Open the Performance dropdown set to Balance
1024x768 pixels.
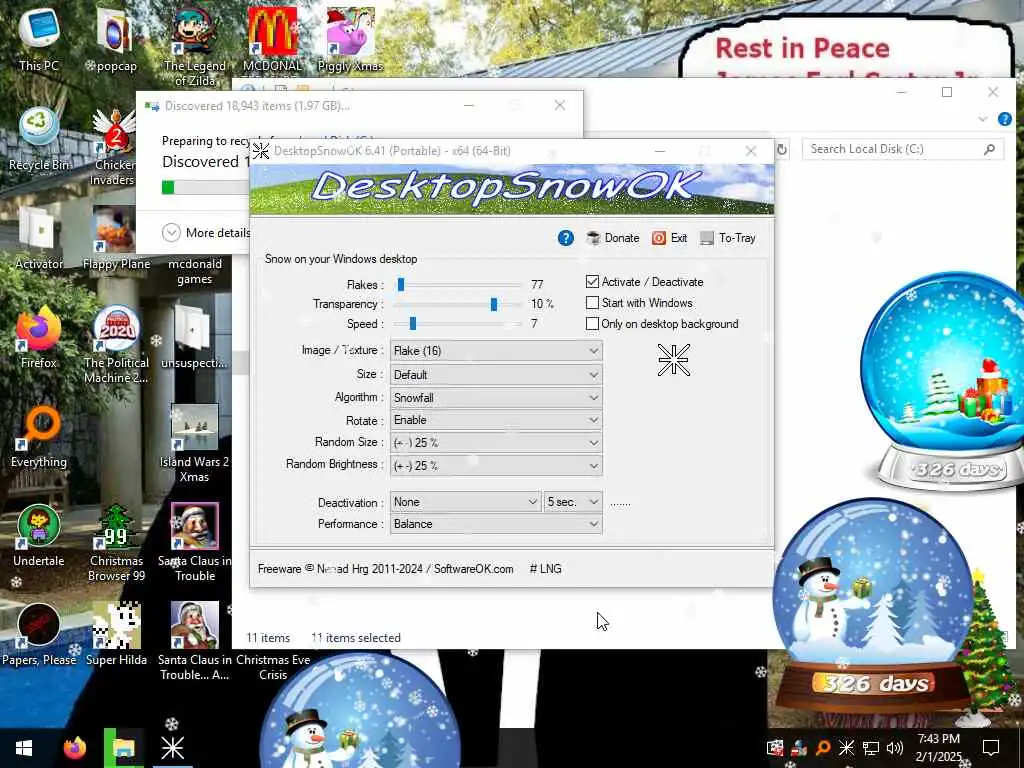pyautogui.click(x=496, y=524)
